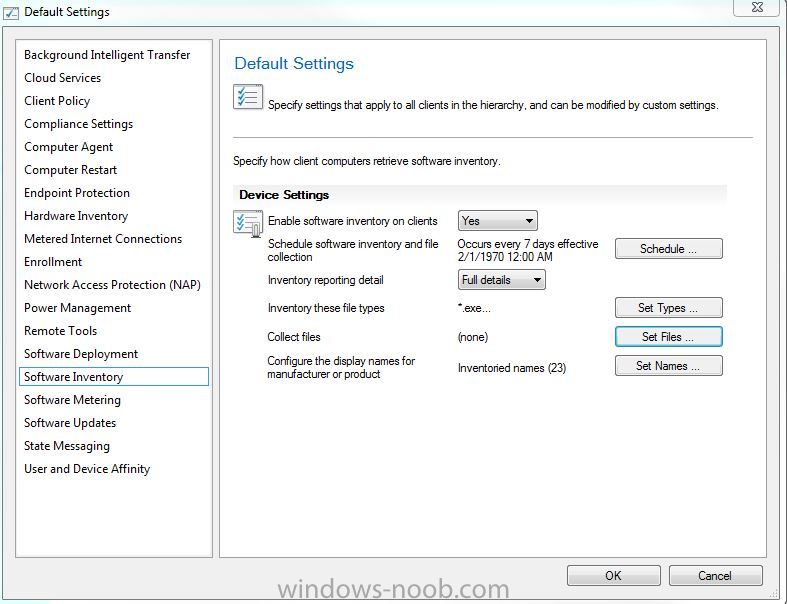Confirm settings with OK button
The height and width of the screenshot is (604, 787).
coord(613,575)
